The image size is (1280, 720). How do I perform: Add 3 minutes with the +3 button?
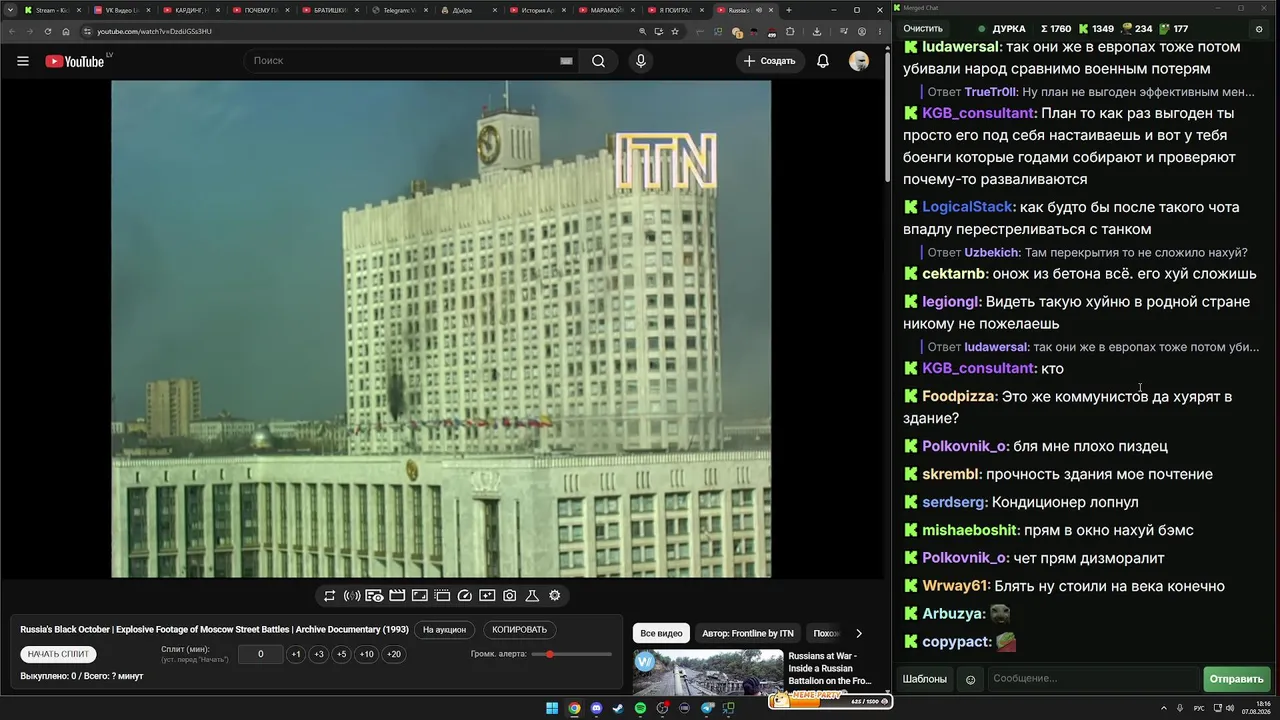tap(318, 654)
